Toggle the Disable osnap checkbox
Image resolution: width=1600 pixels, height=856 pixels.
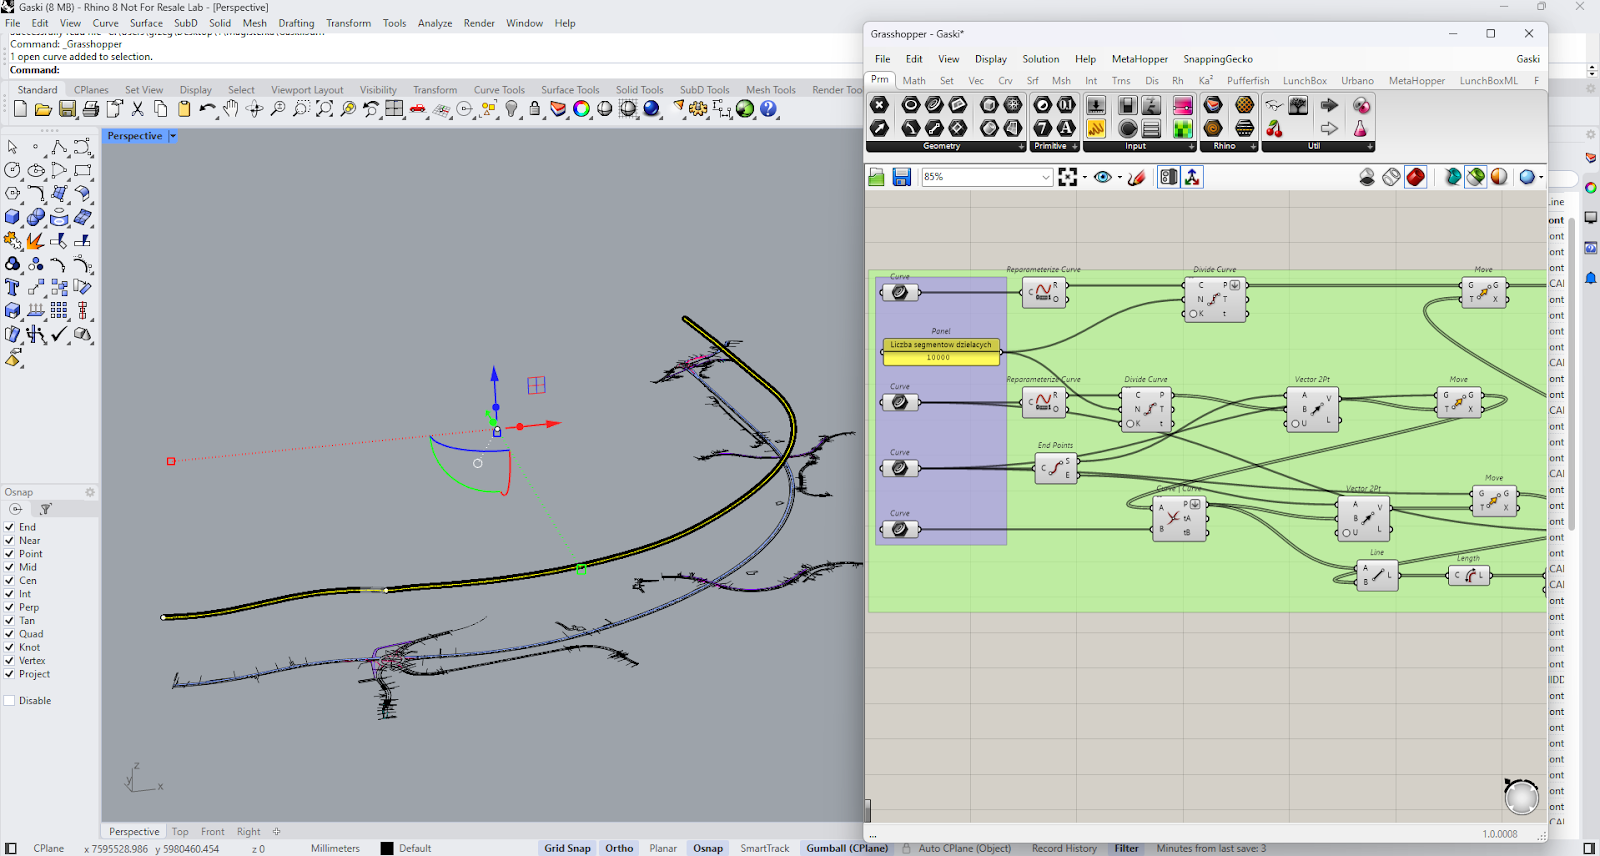click(10, 701)
